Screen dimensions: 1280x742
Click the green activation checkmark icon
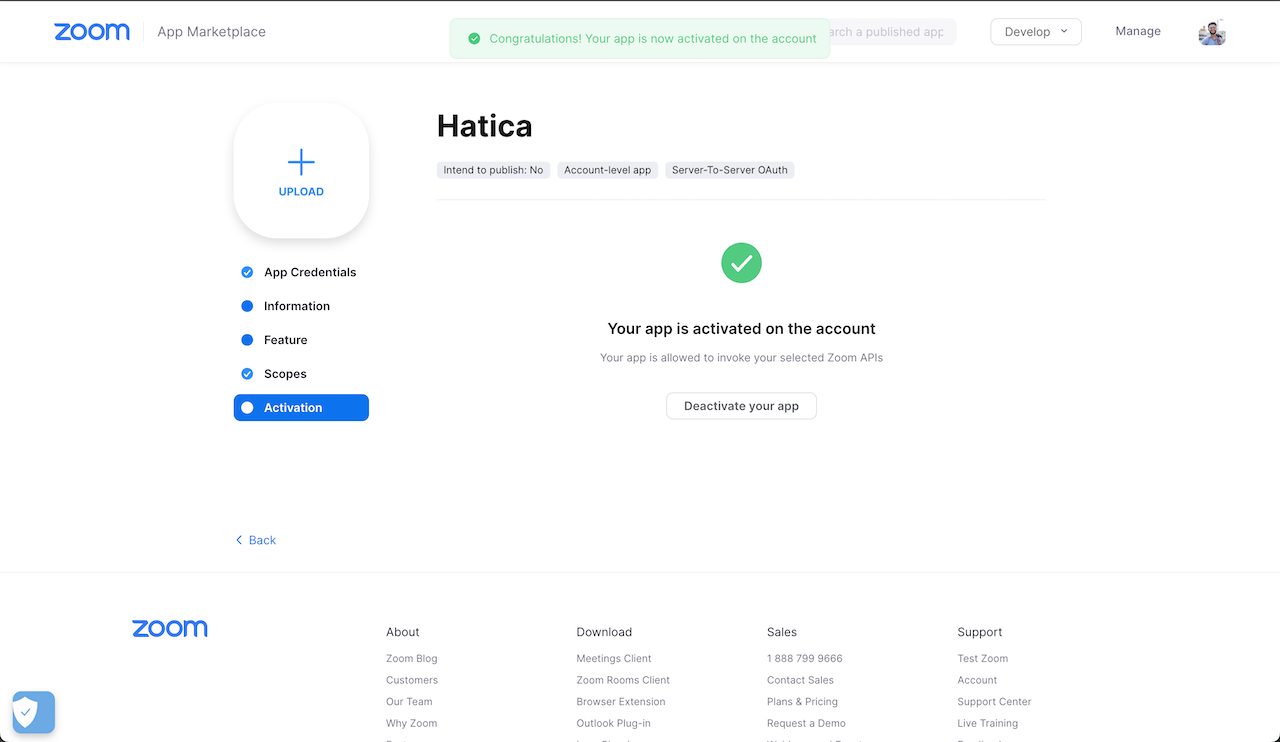[741, 263]
